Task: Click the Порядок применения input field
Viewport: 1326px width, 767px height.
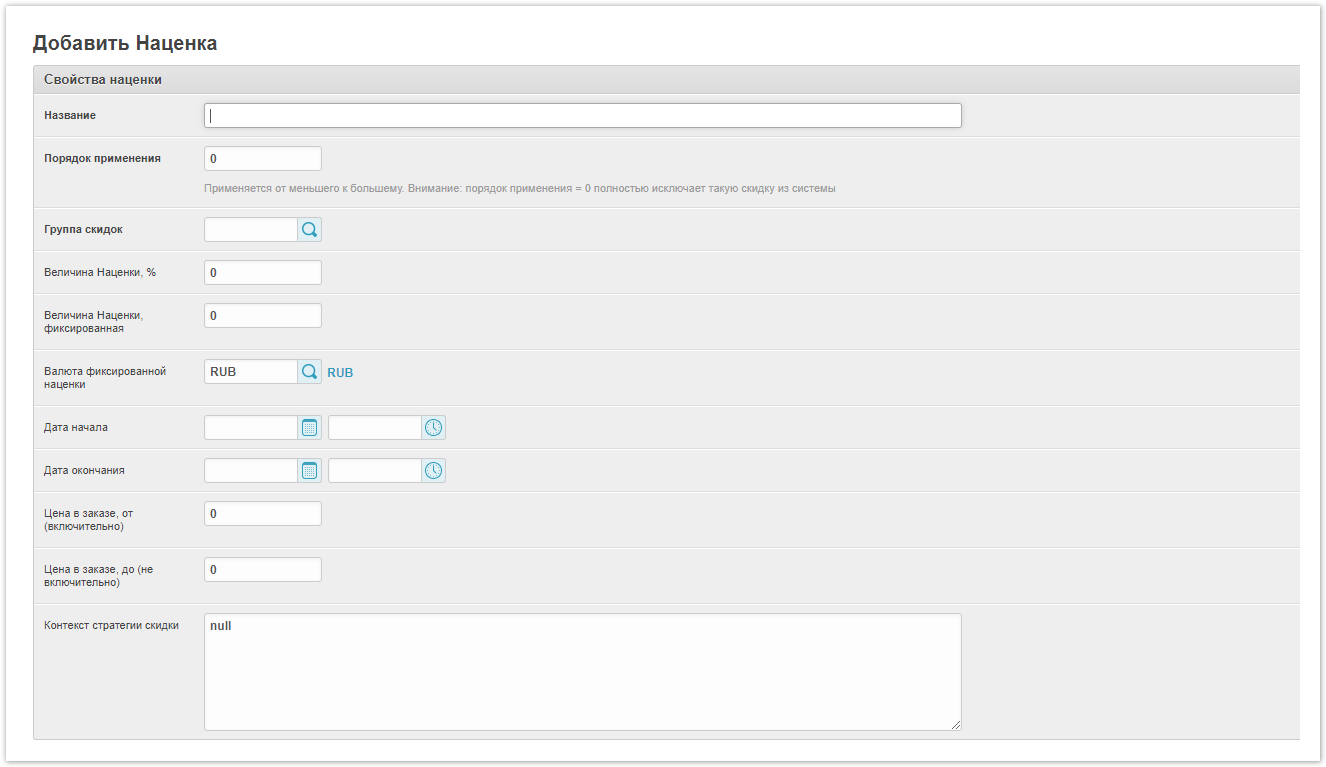Action: click(263, 159)
